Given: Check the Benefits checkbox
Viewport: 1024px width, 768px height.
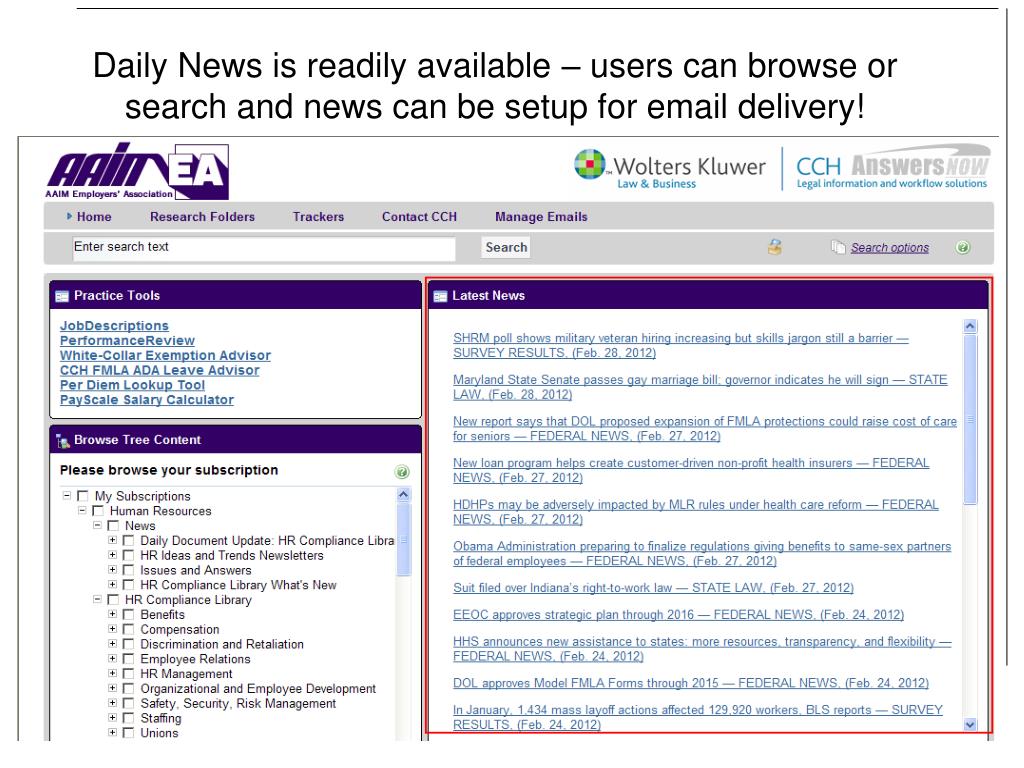Looking at the screenshot, I should (x=128, y=615).
